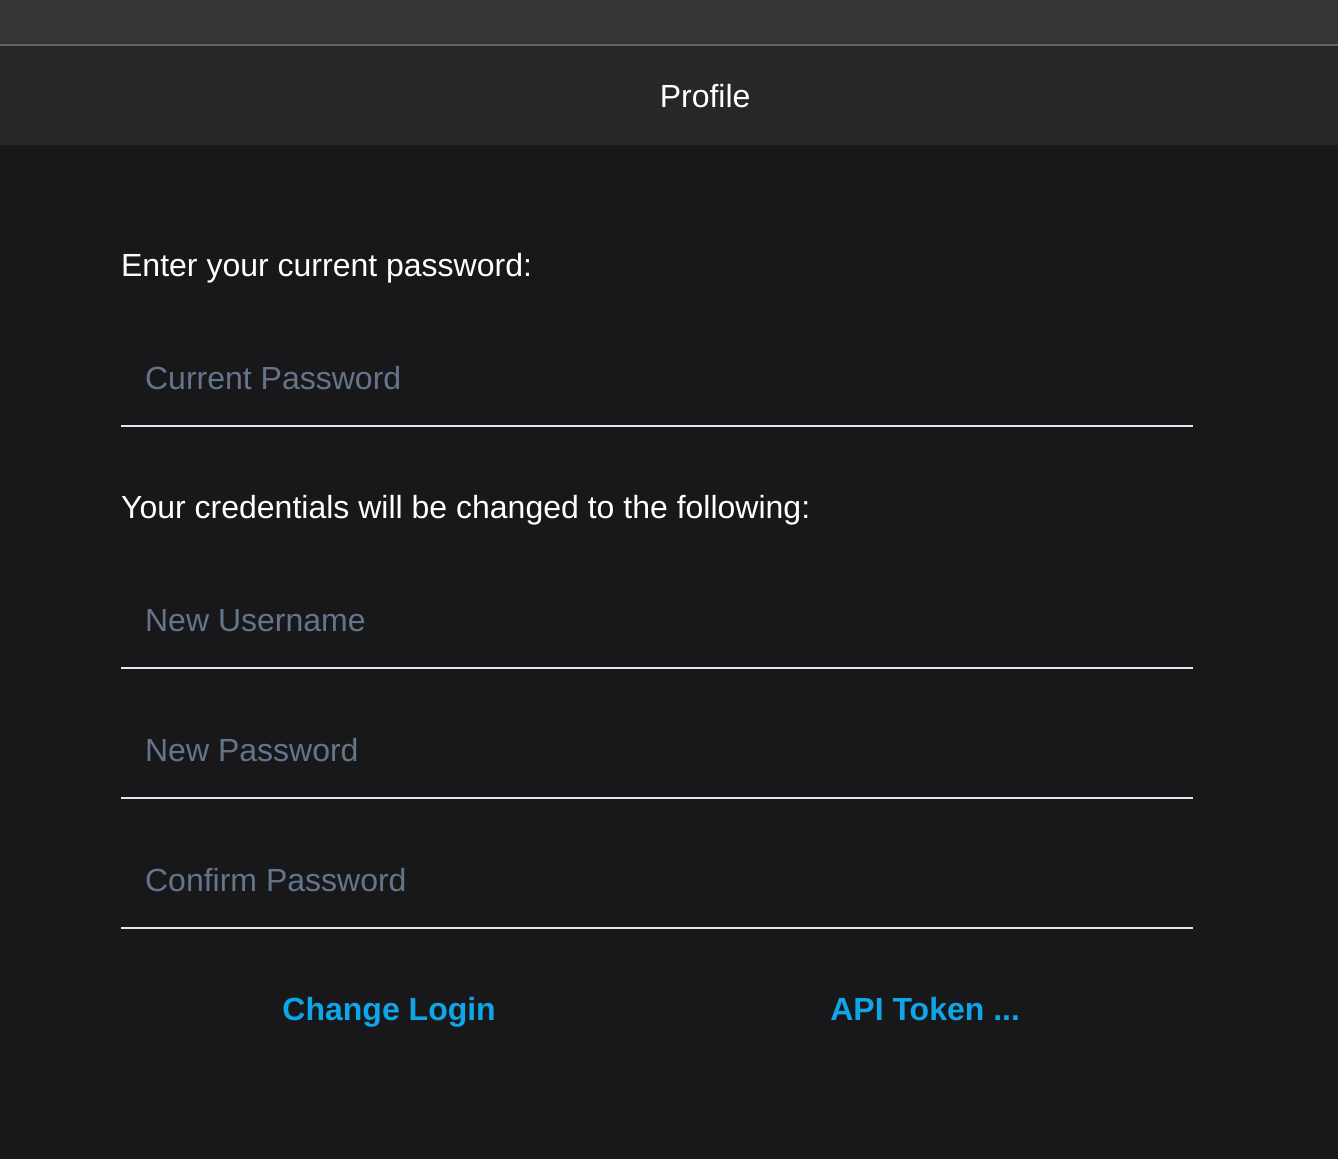This screenshot has width=1338, height=1159.
Task: Focus the New Username text field
Action: coord(657,621)
